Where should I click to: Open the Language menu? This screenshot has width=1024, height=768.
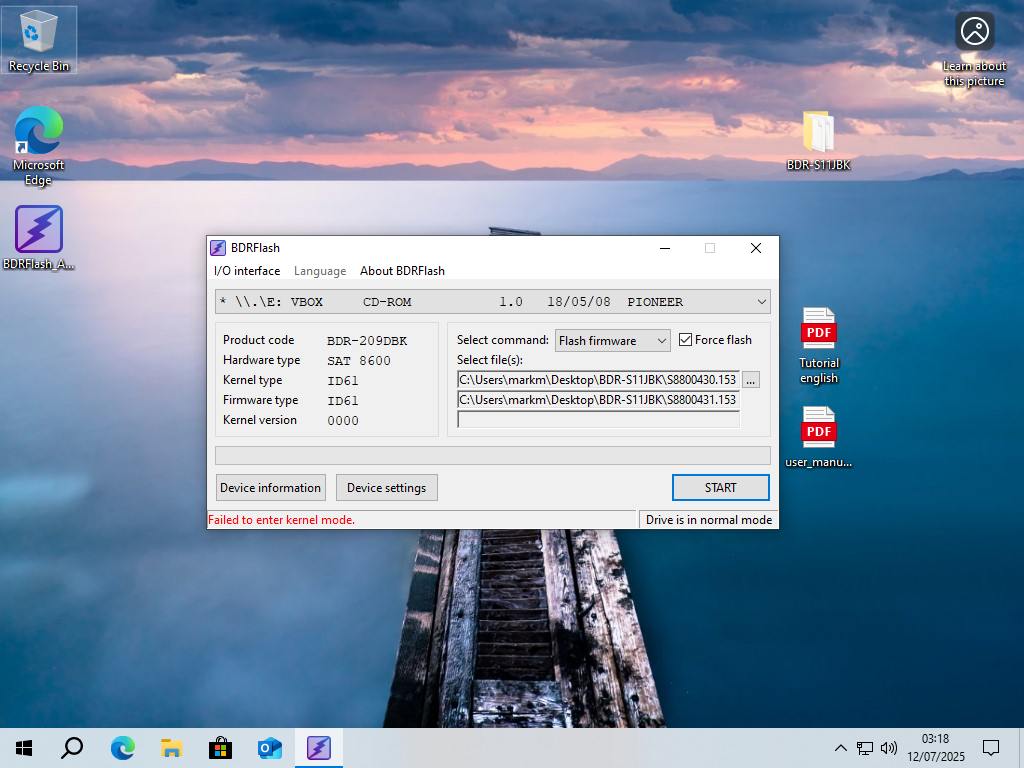[x=320, y=271]
